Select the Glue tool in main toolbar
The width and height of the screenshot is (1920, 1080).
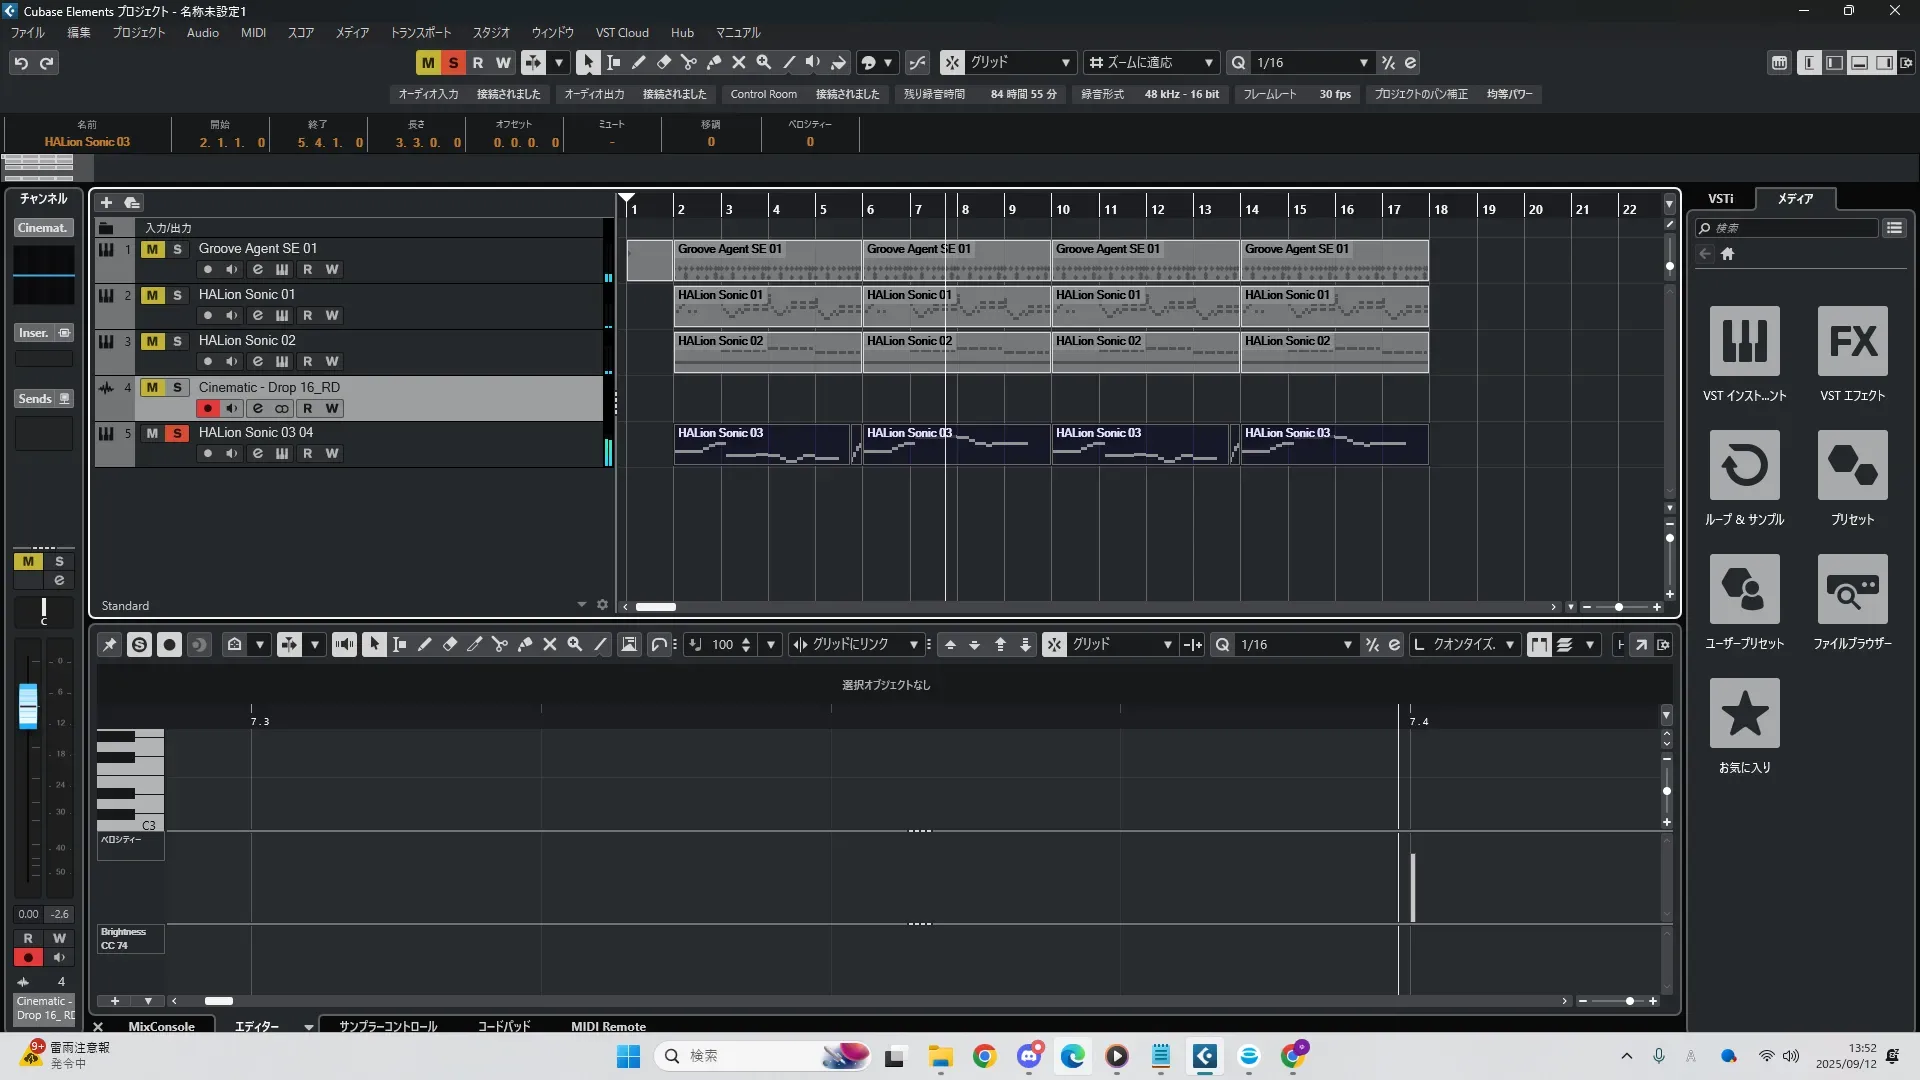(714, 62)
